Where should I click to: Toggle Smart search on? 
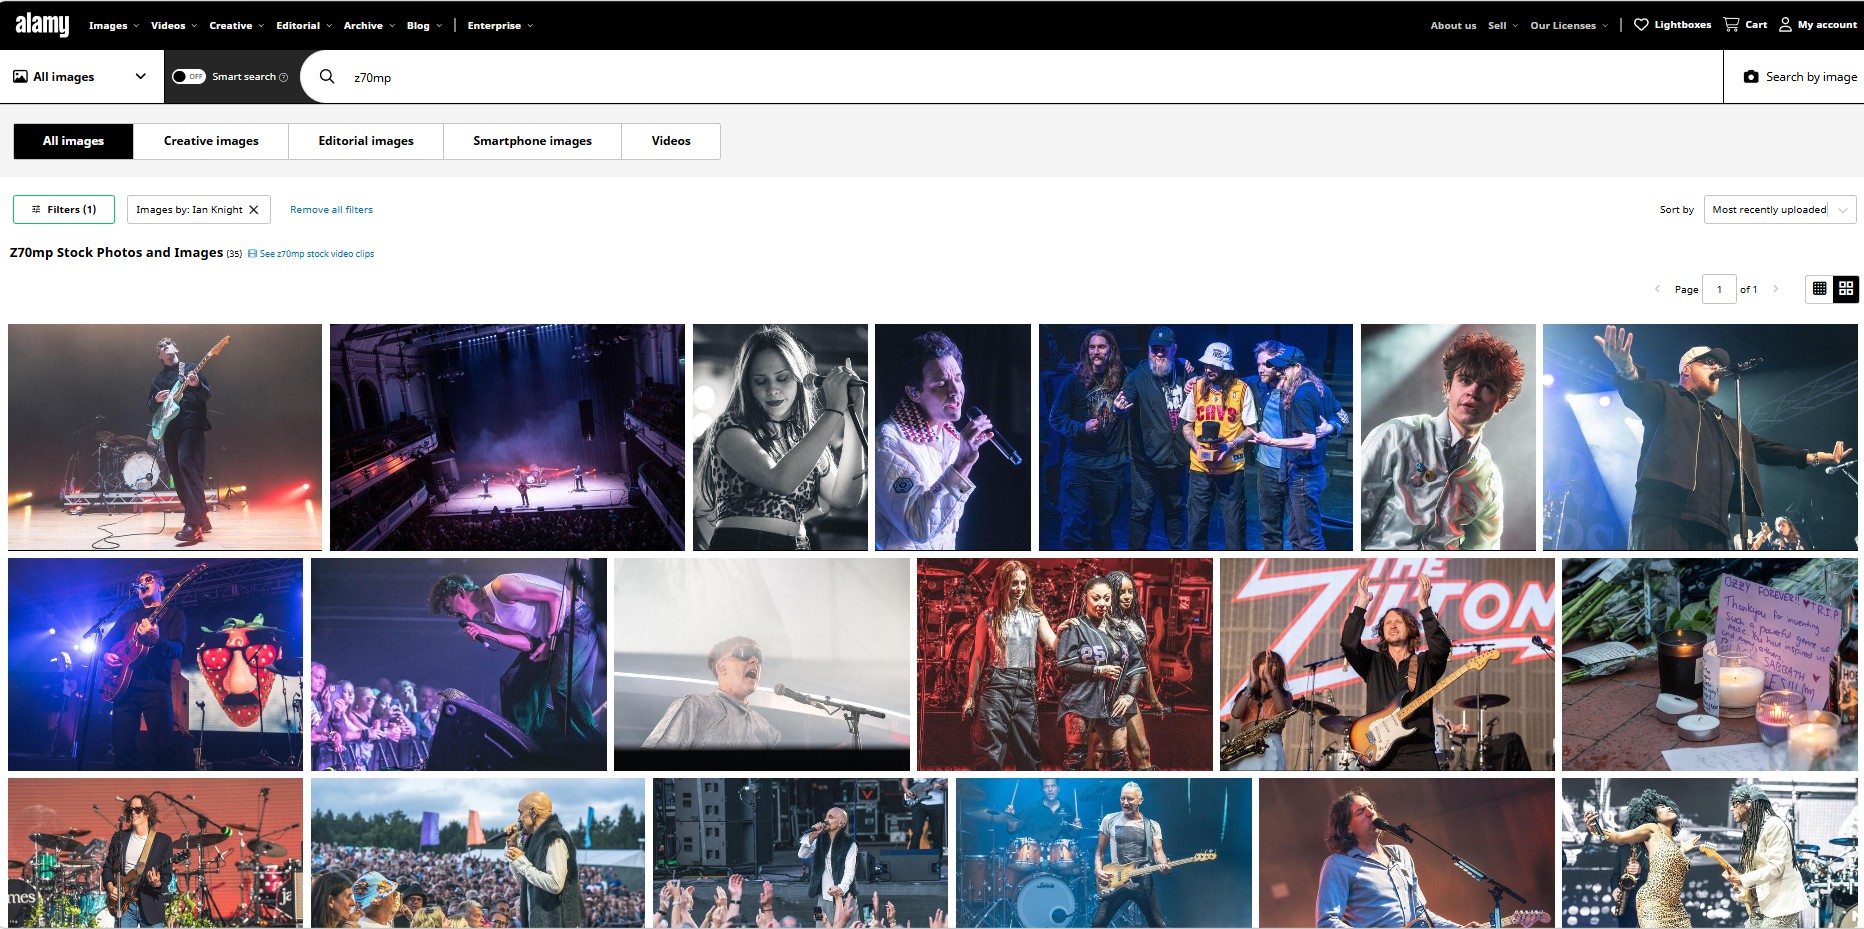point(188,77)
